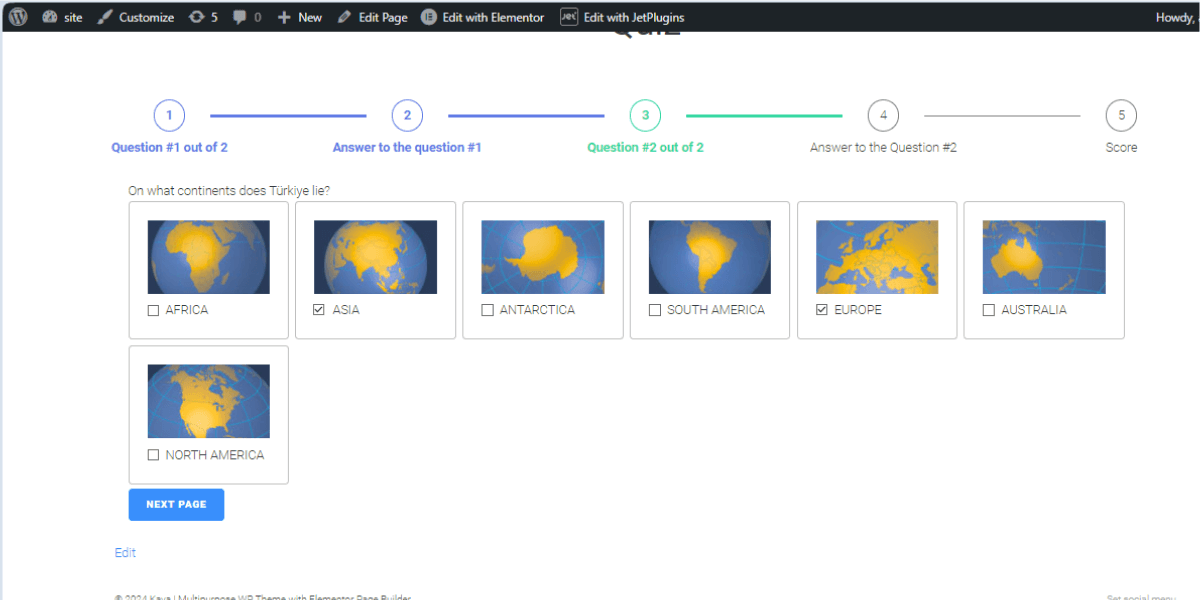Image resolution: width=1200 pixels, height=600 pixels.
Task: Uncheck the ASIA checkbox
Action: point(319,311)
